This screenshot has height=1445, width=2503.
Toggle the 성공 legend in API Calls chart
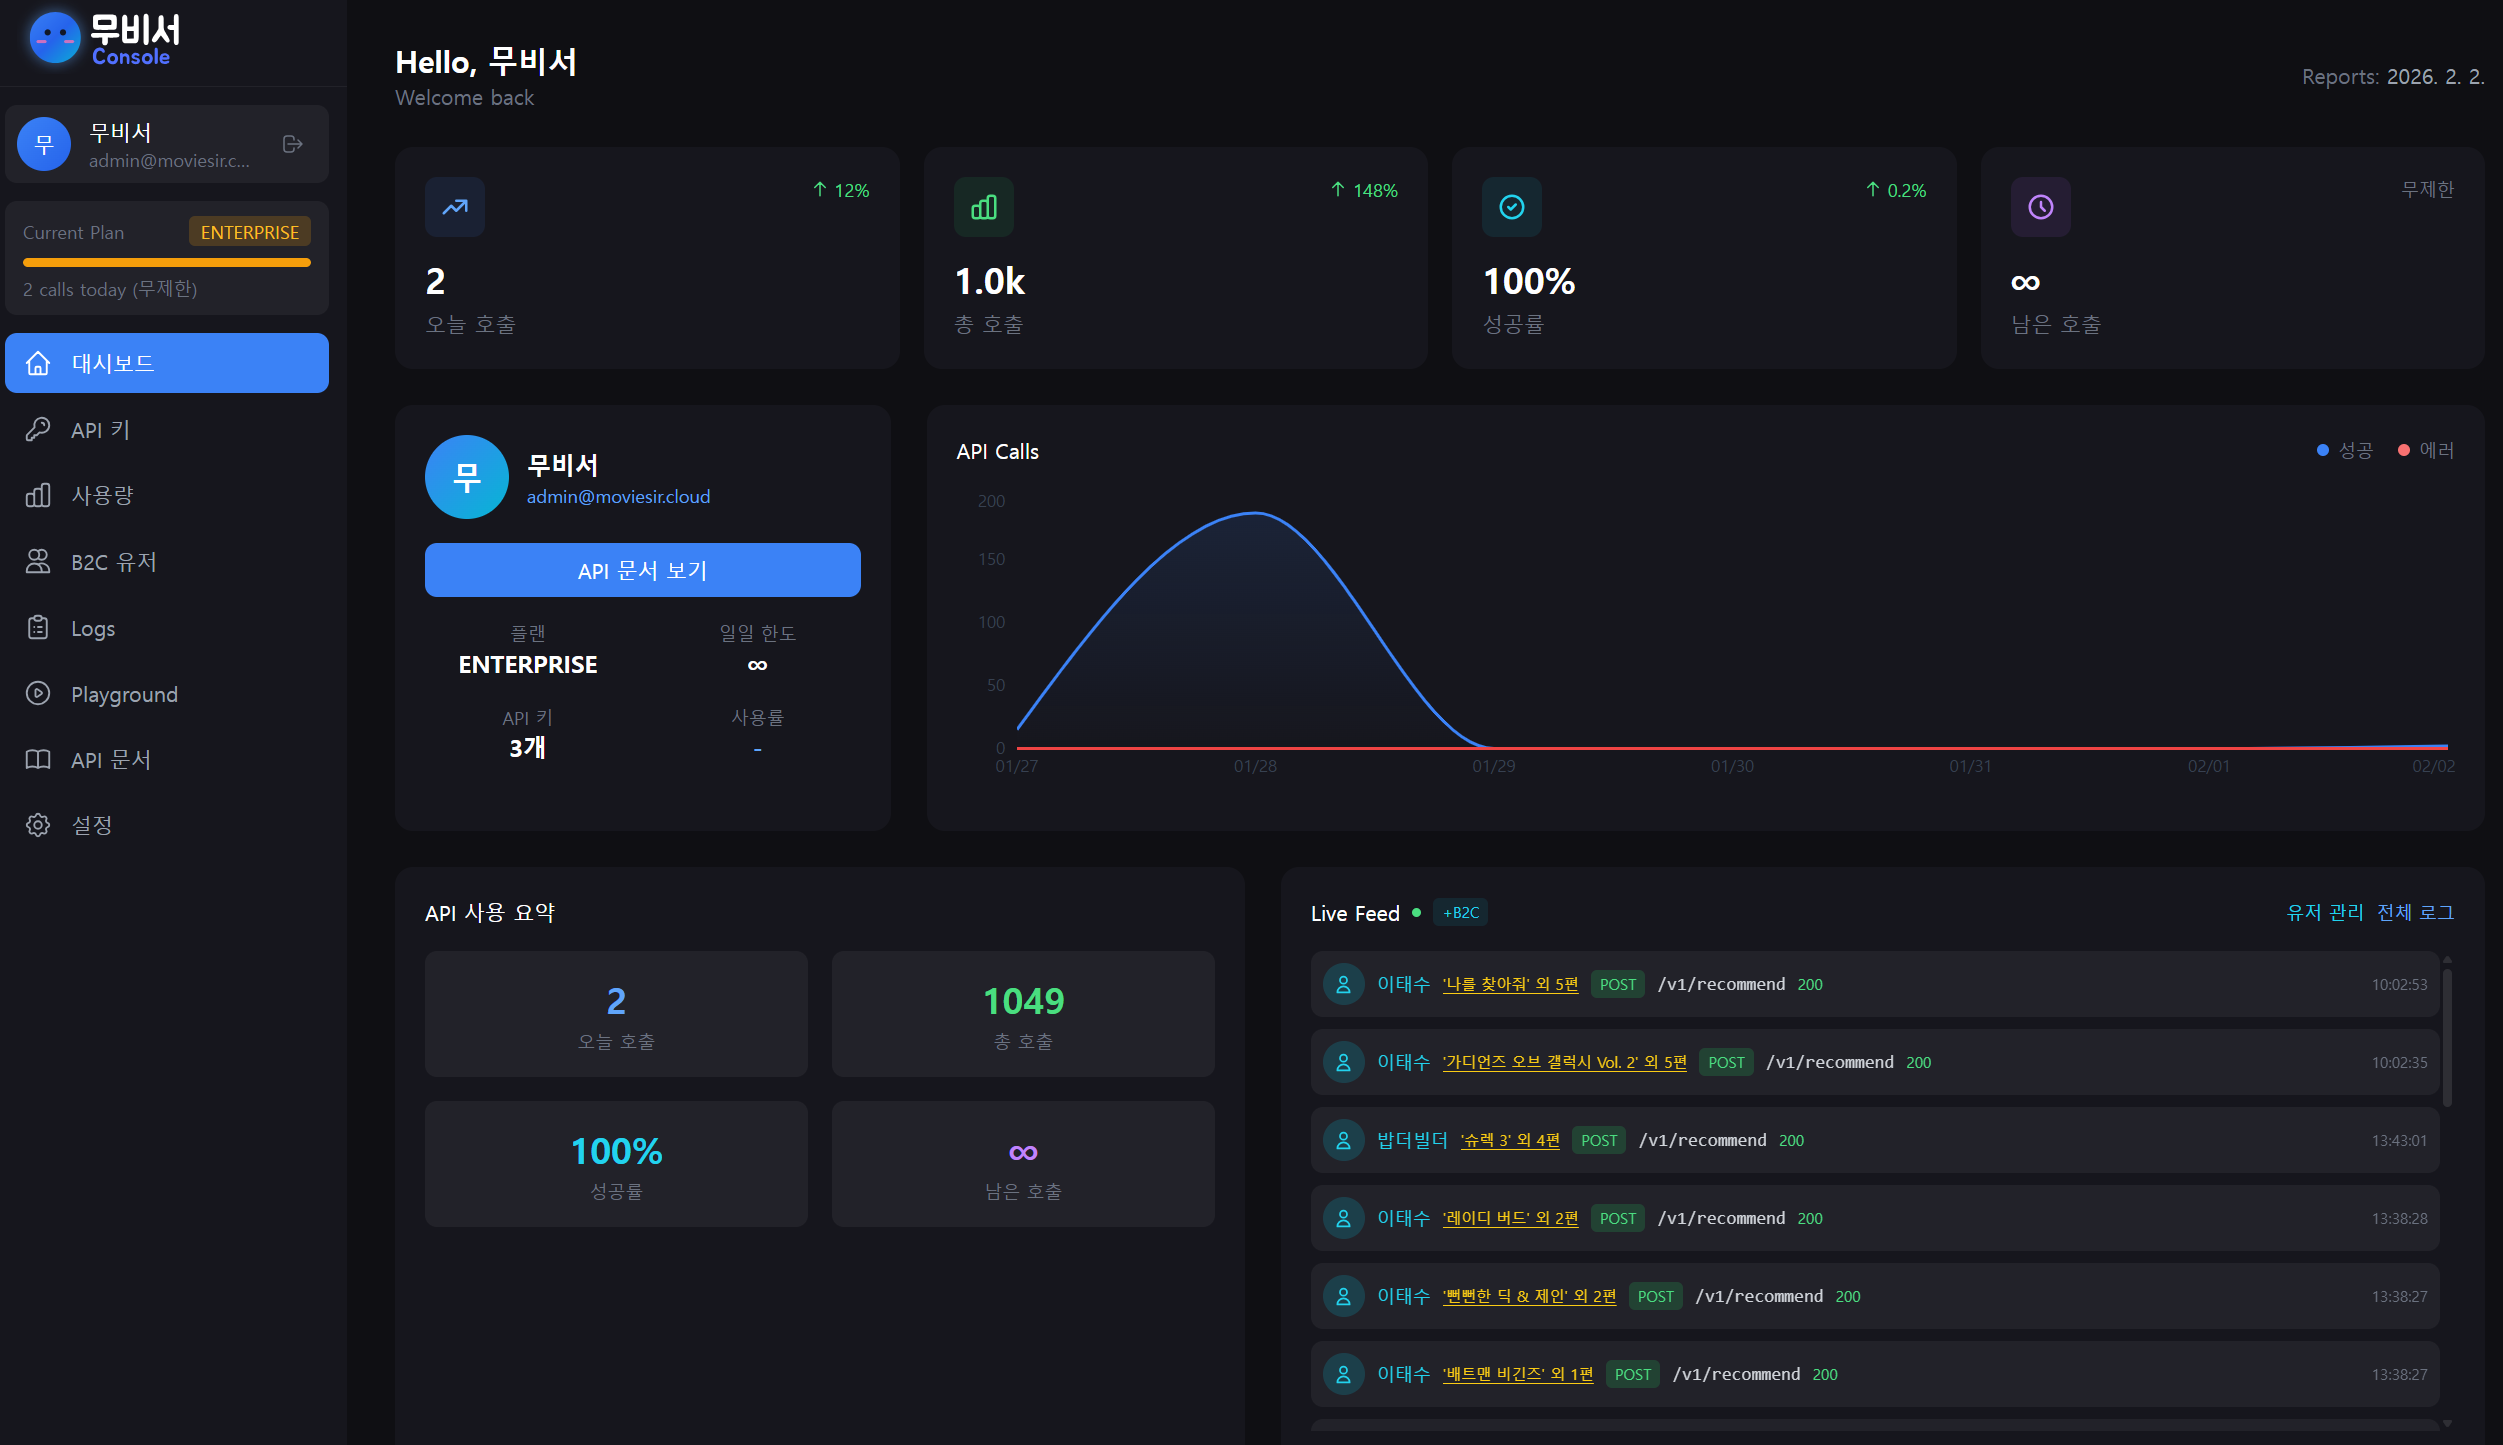tap(2345, 451)
